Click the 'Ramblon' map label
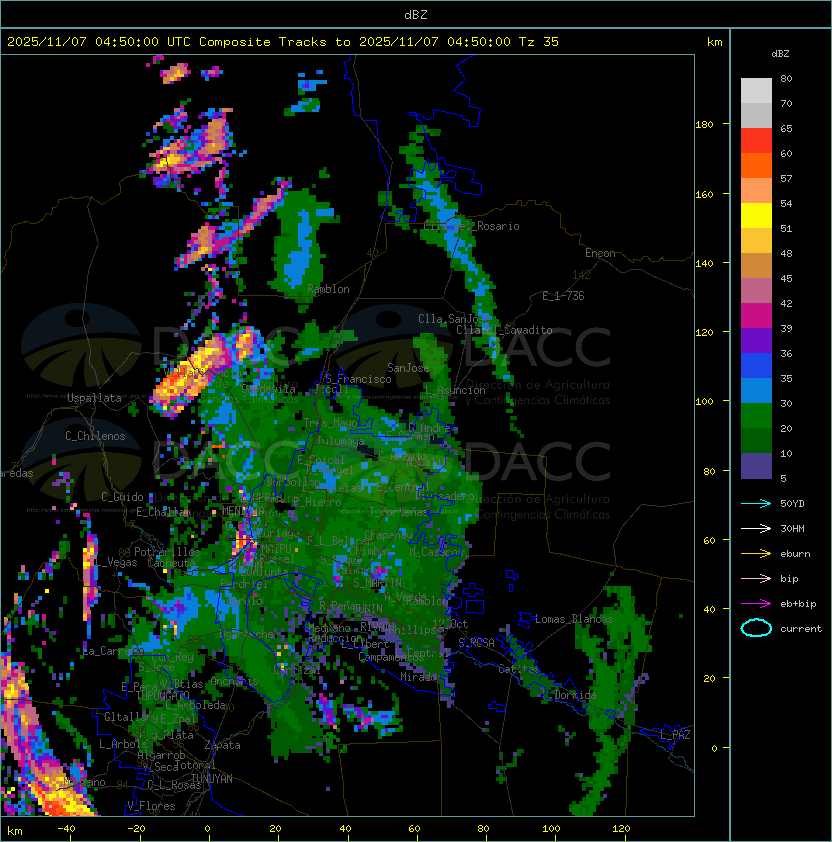This screenshot has height=842, width=832. (x=328, y=289)
